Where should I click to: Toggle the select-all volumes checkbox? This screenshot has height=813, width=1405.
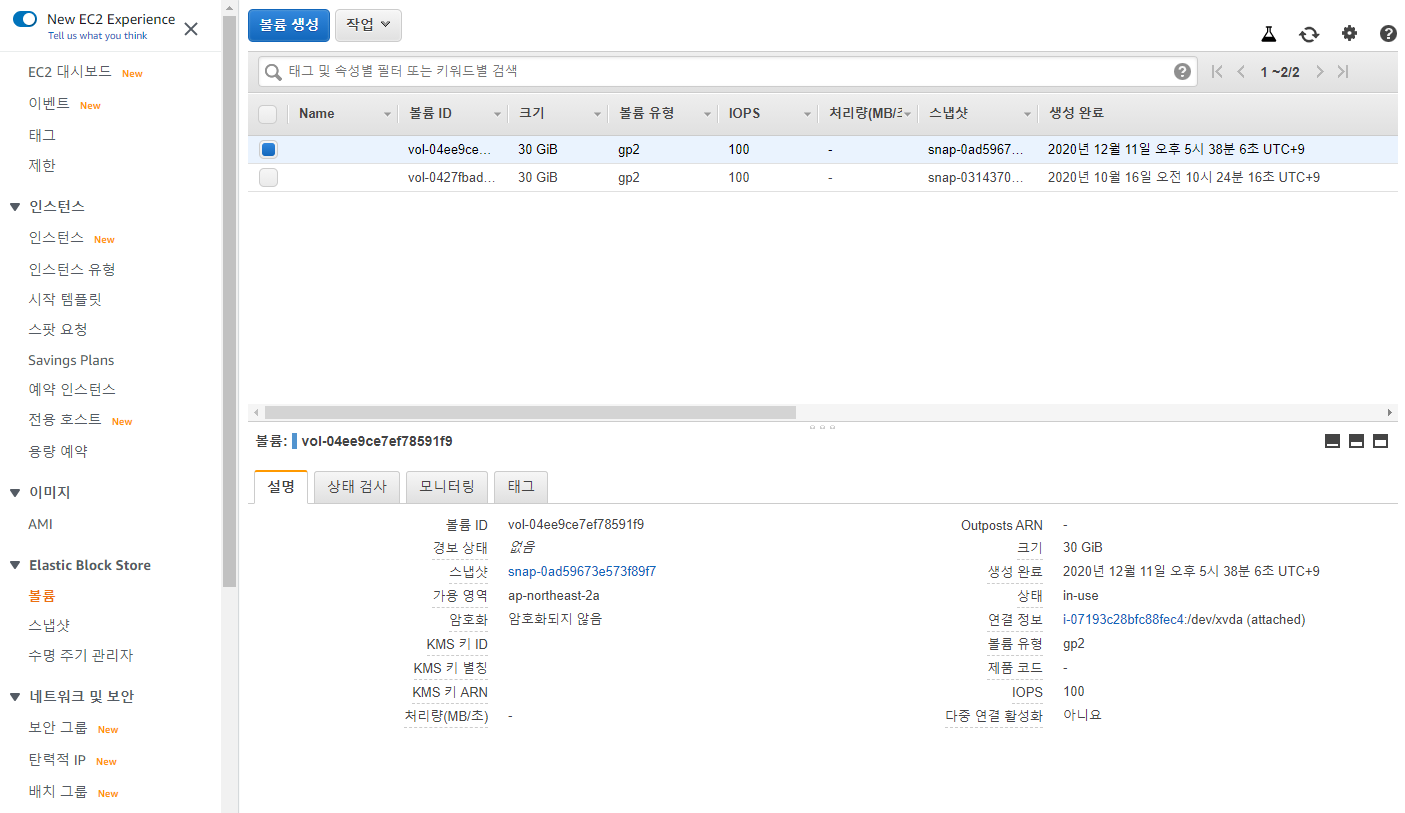coord(268,114)
